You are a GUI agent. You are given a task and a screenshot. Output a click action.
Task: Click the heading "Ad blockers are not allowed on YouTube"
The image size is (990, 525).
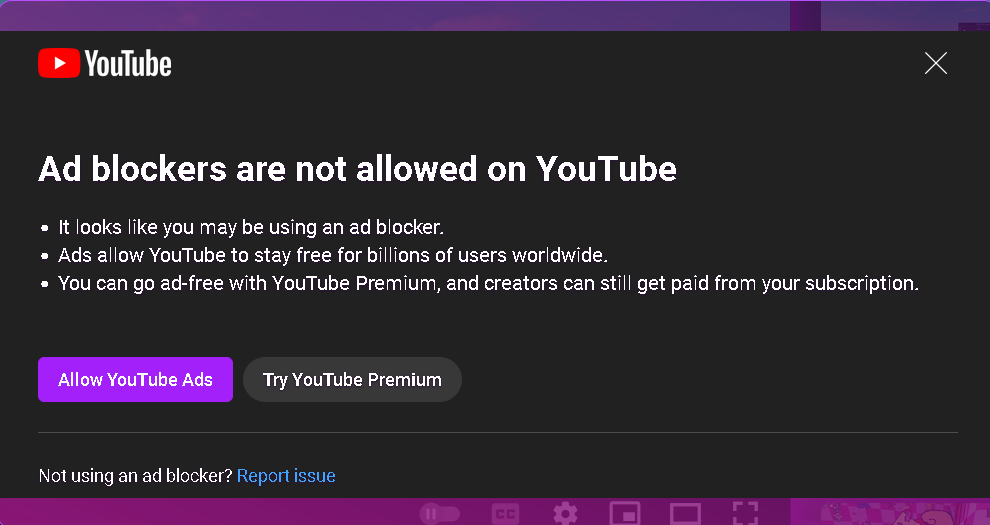(357, 169)
